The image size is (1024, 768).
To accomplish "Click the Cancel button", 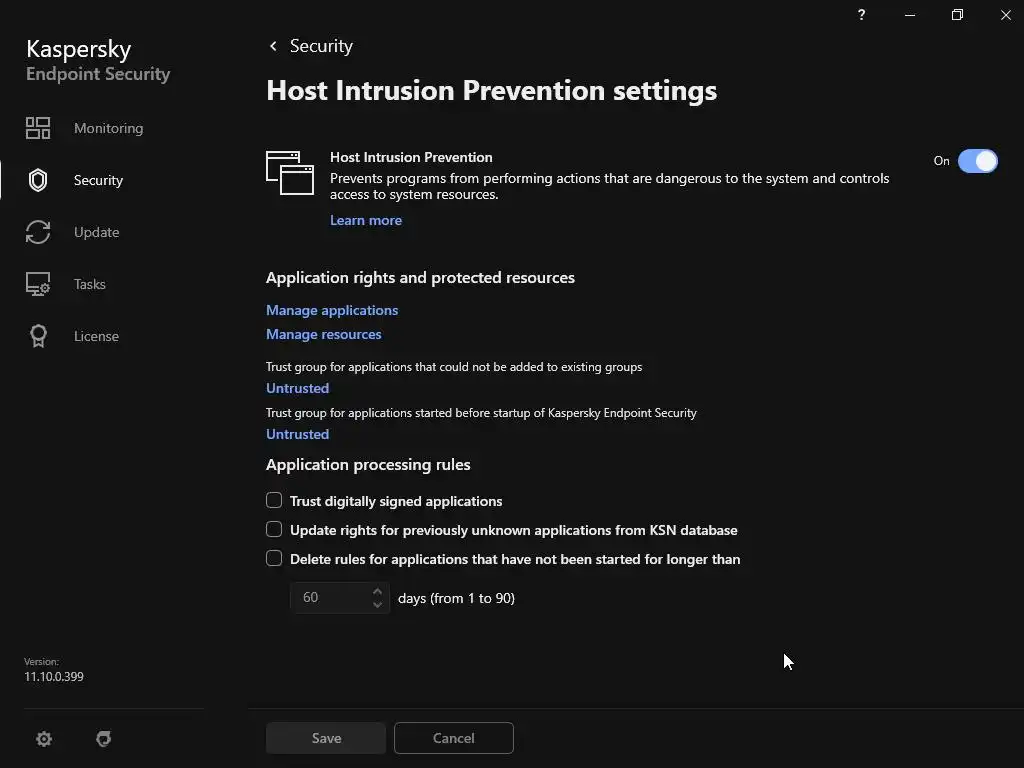I will [x=454, y=738].
